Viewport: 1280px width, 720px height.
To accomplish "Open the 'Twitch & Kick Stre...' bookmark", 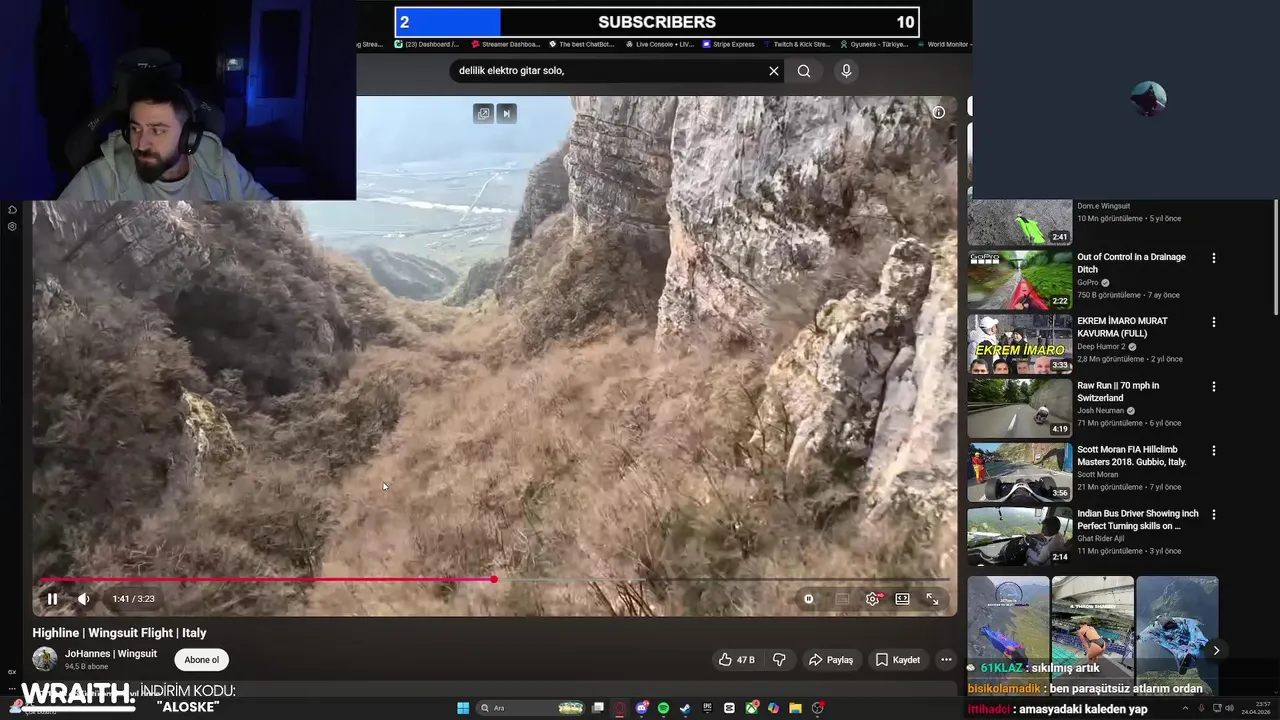I will [x=796, y=44].
